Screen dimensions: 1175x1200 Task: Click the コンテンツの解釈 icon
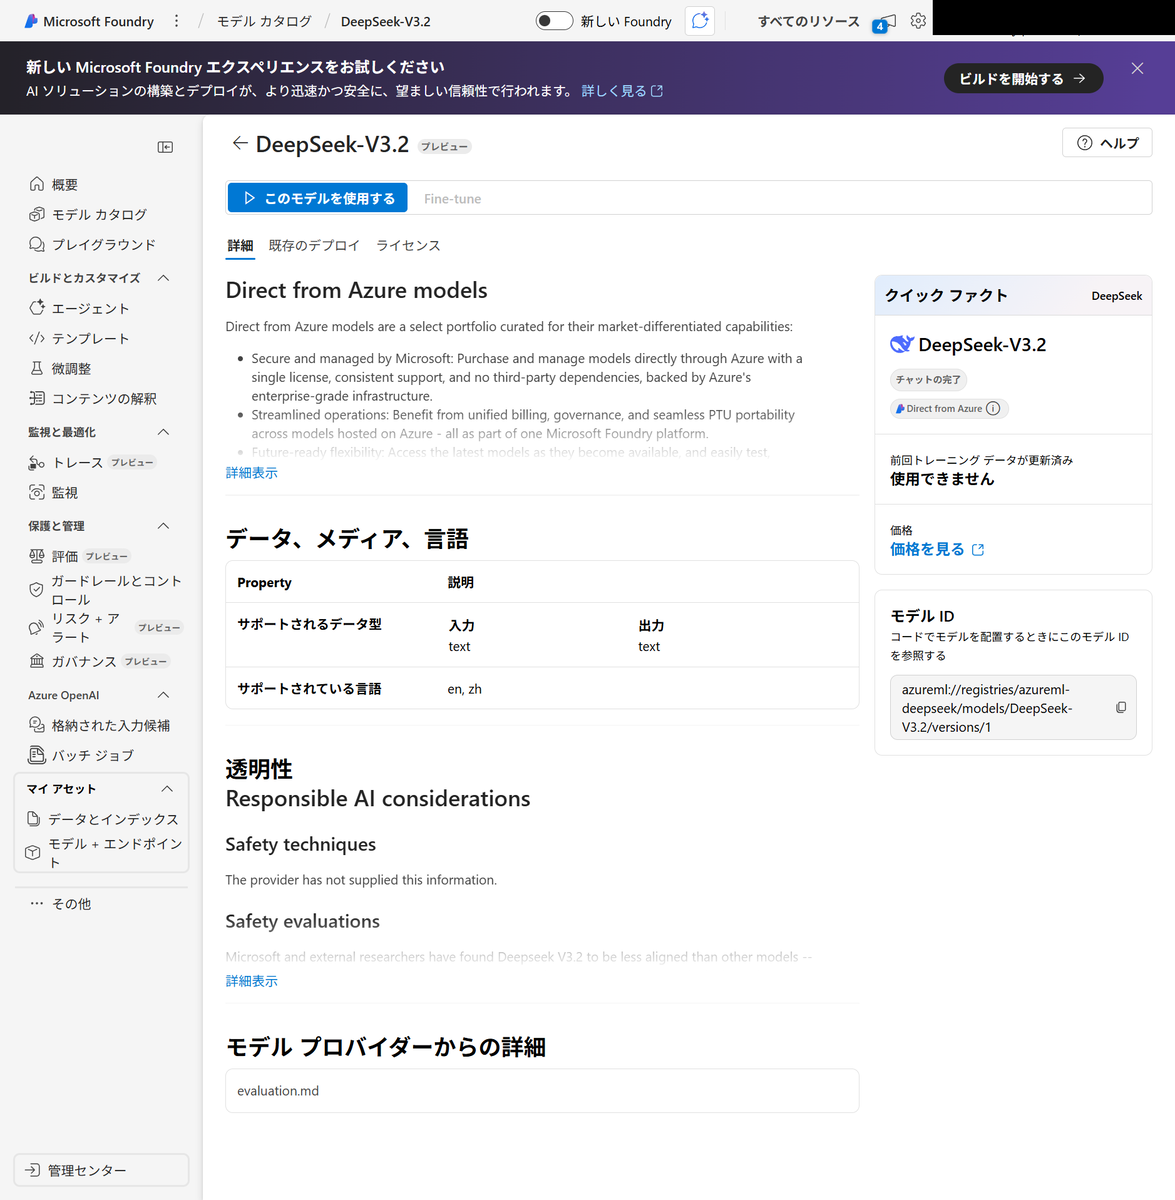(x=37, y=398)
